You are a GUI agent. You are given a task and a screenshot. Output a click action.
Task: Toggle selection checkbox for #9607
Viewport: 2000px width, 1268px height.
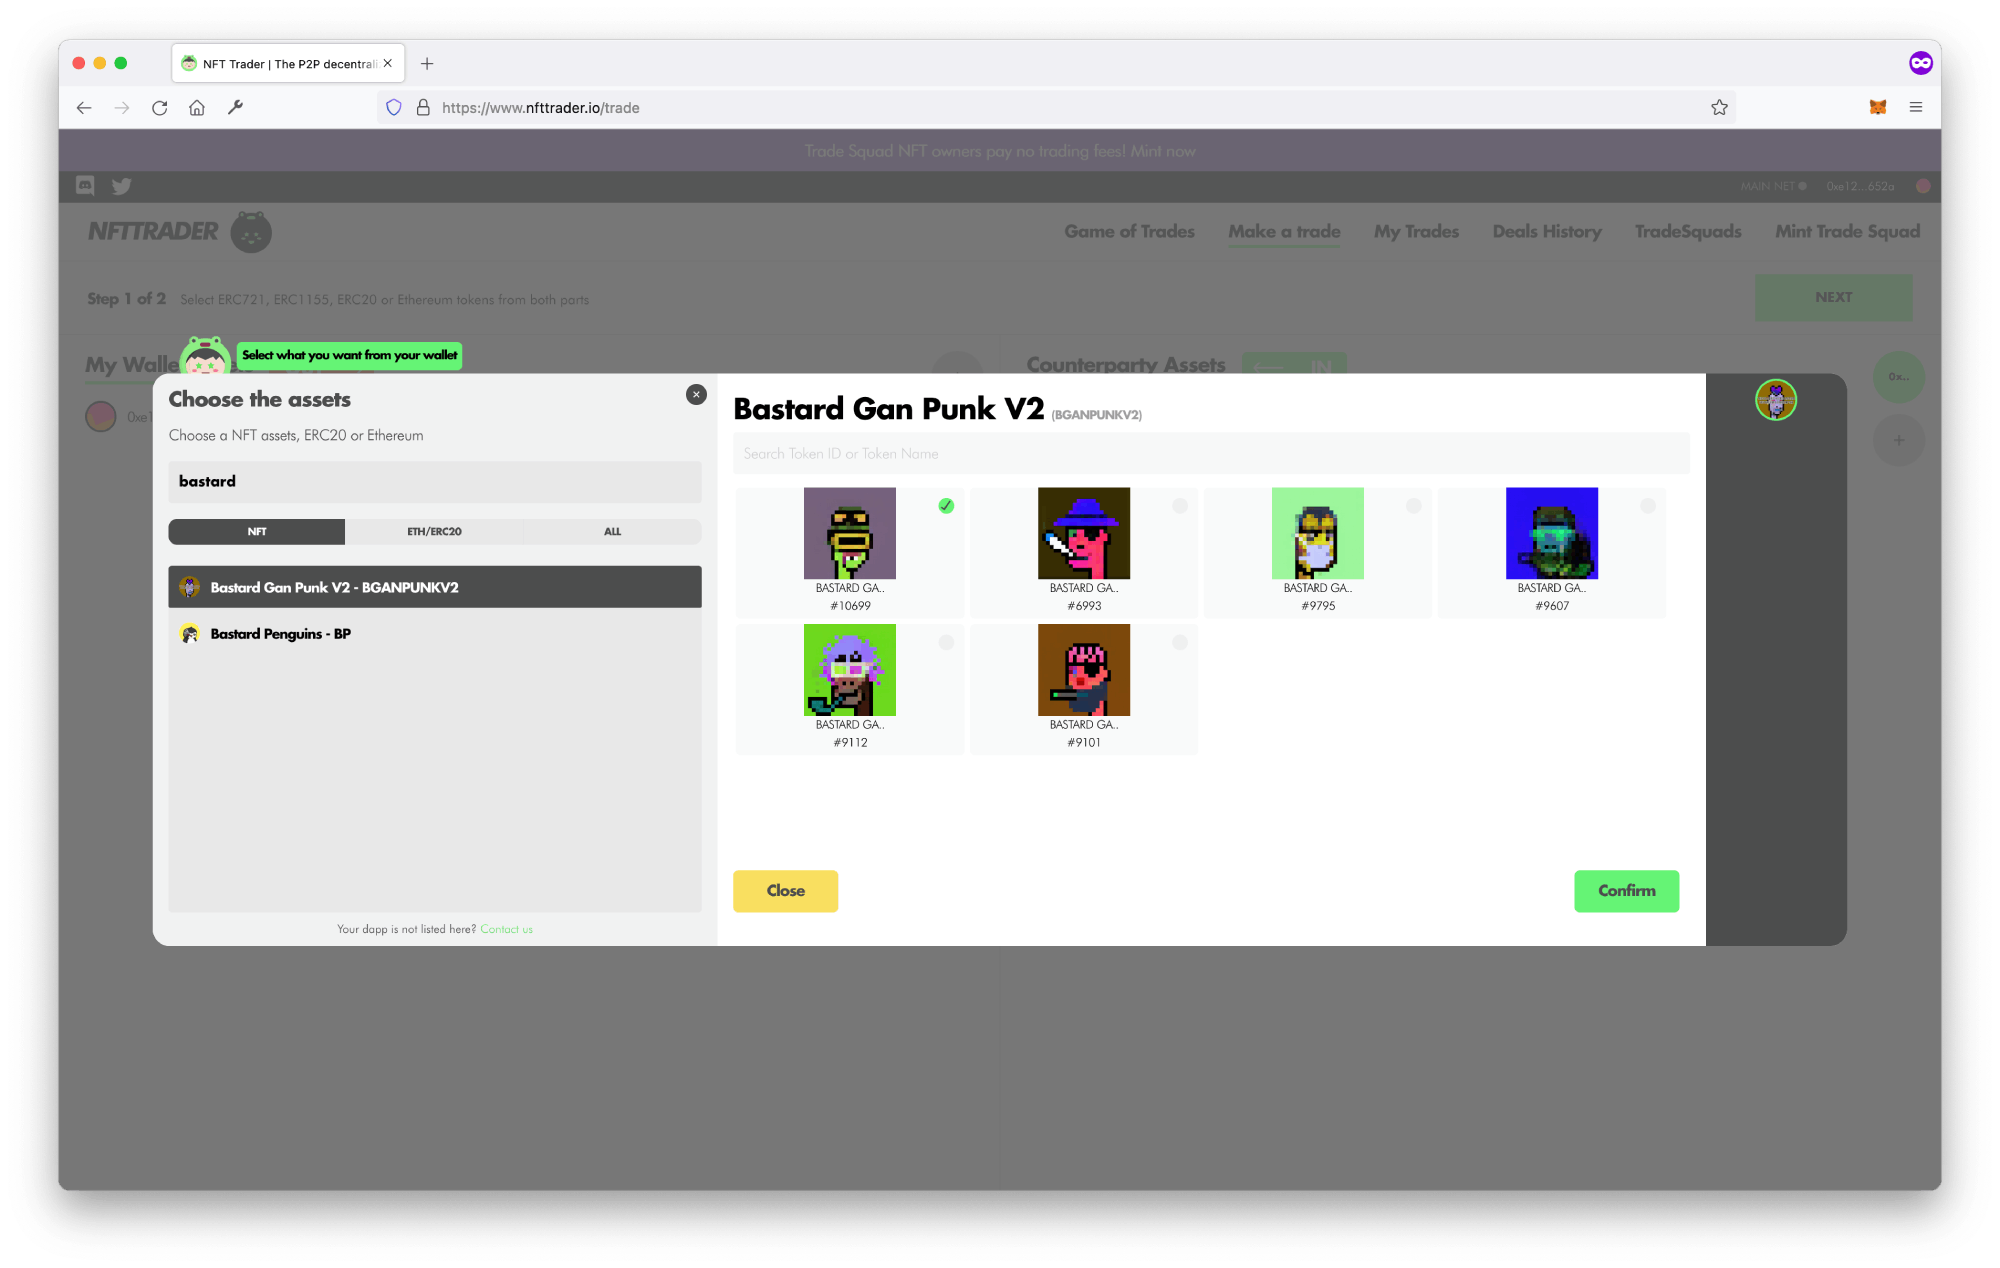tap(1647, 504)
